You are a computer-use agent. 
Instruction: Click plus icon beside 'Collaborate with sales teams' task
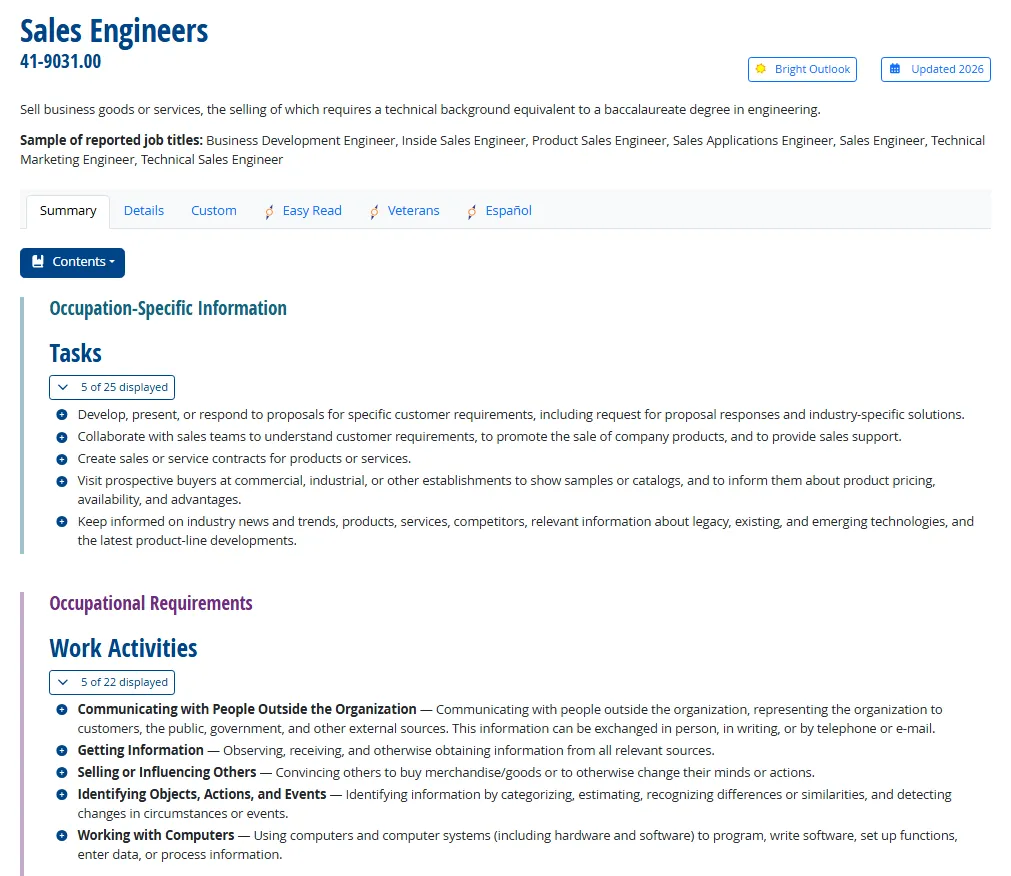pyautogui.click(x=62, y=437)
